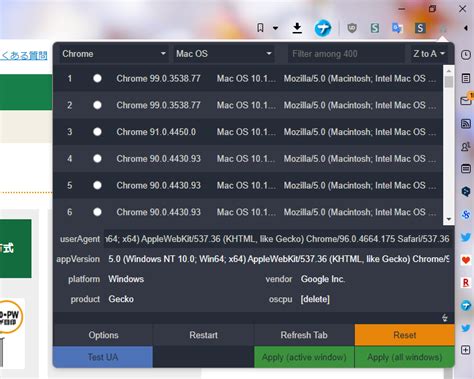
Task: Click the dark blue S extension icon
Action: (420, 28)
